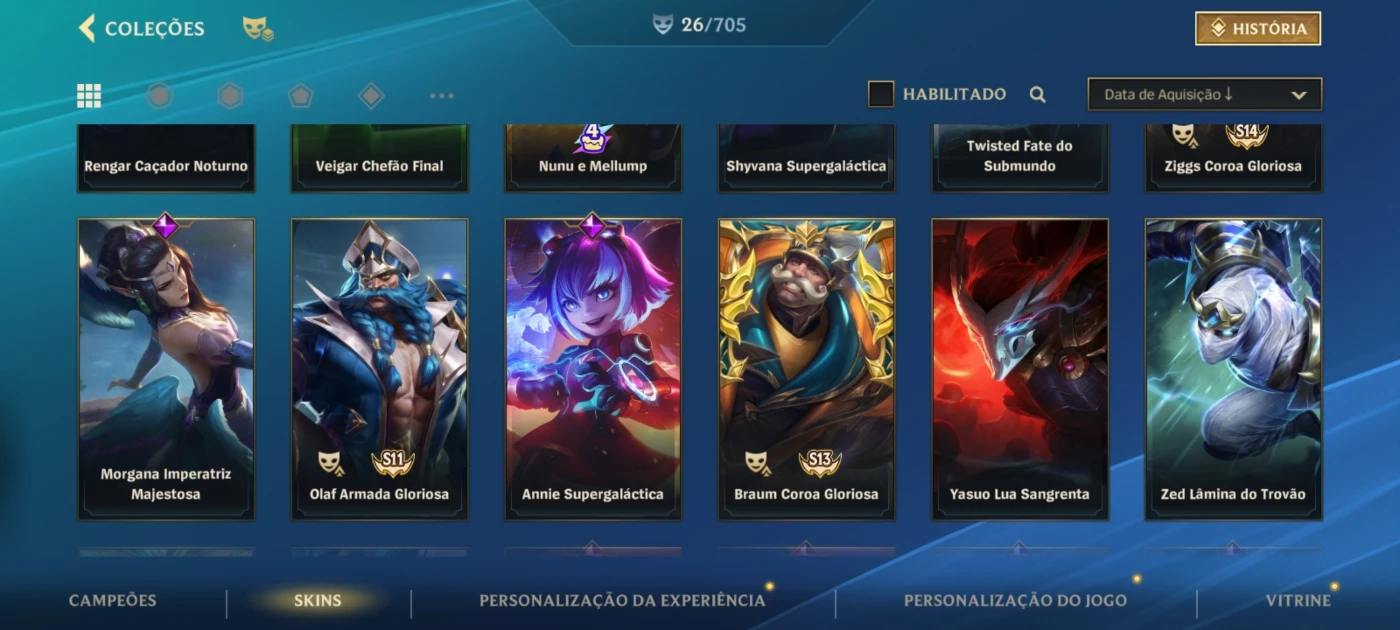The image size is (1400, 630).
Task: Click the search magnifier icon
Action: [1038, 95]
